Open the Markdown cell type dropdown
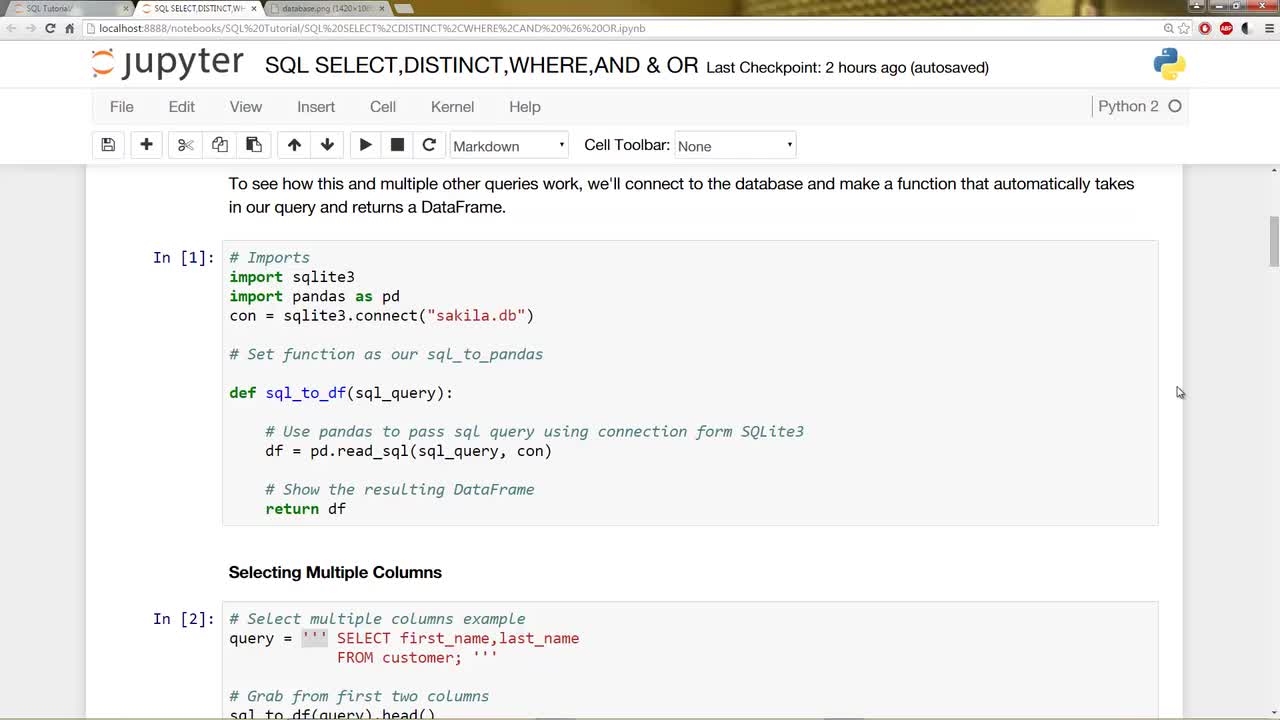The image size is (1280, 720). [509, 146]
